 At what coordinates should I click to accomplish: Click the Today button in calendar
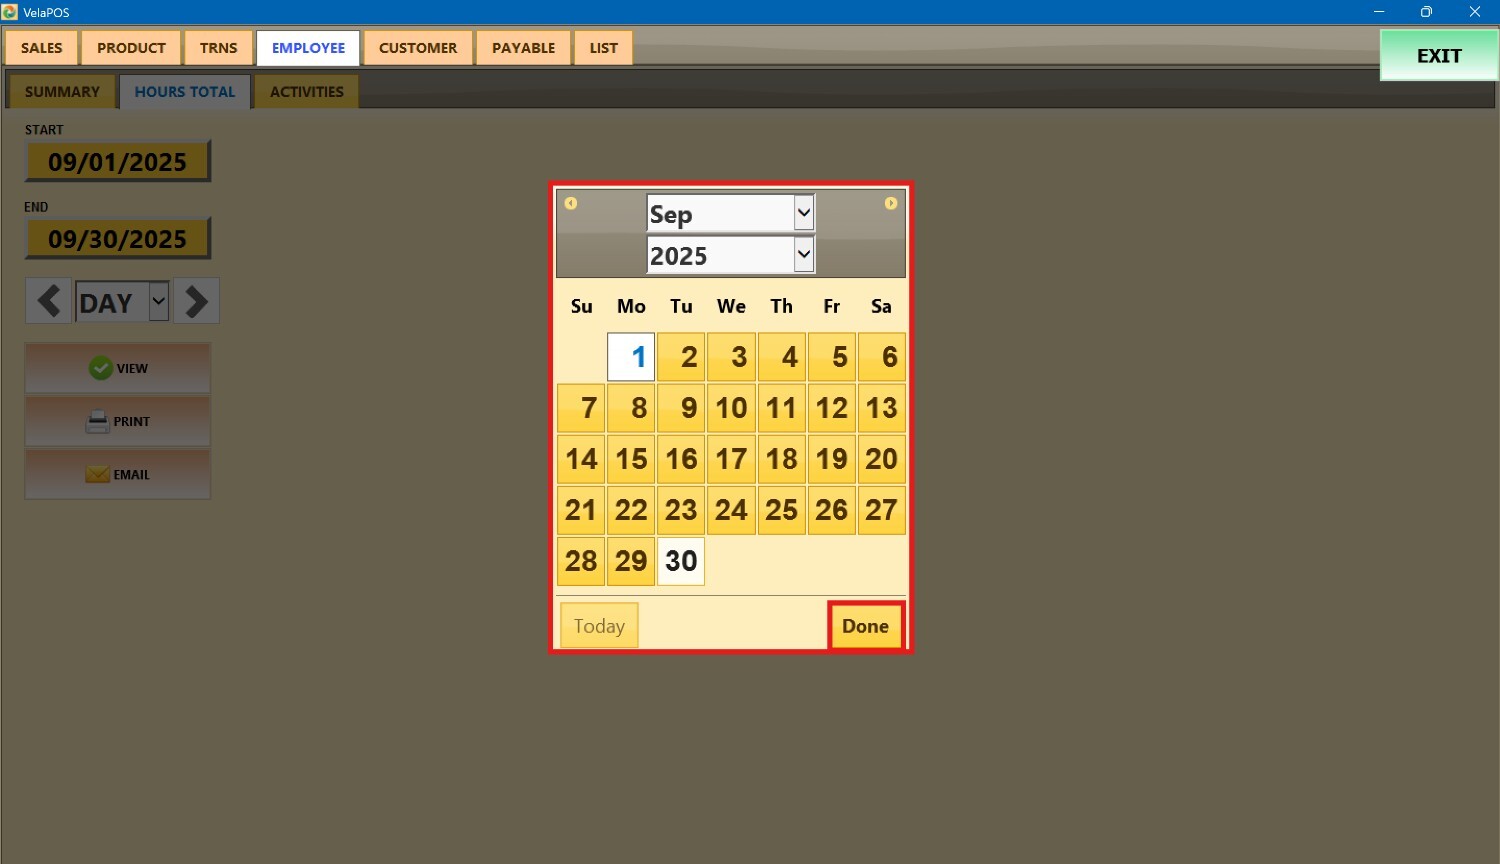point(599,626)
